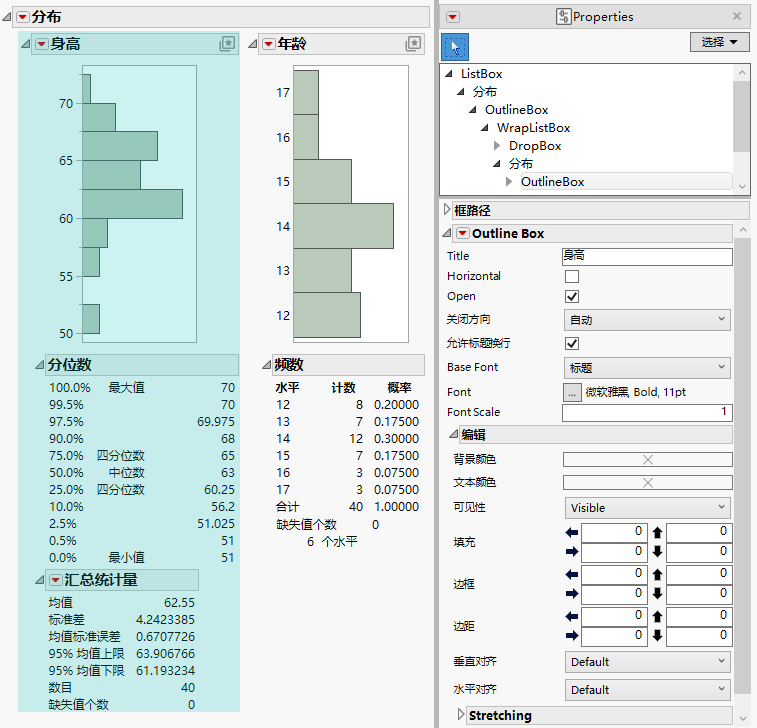Click probability 0.30000 in 频数 table
The height and width of the screenshot is (728, 757).
click(396, 439)
